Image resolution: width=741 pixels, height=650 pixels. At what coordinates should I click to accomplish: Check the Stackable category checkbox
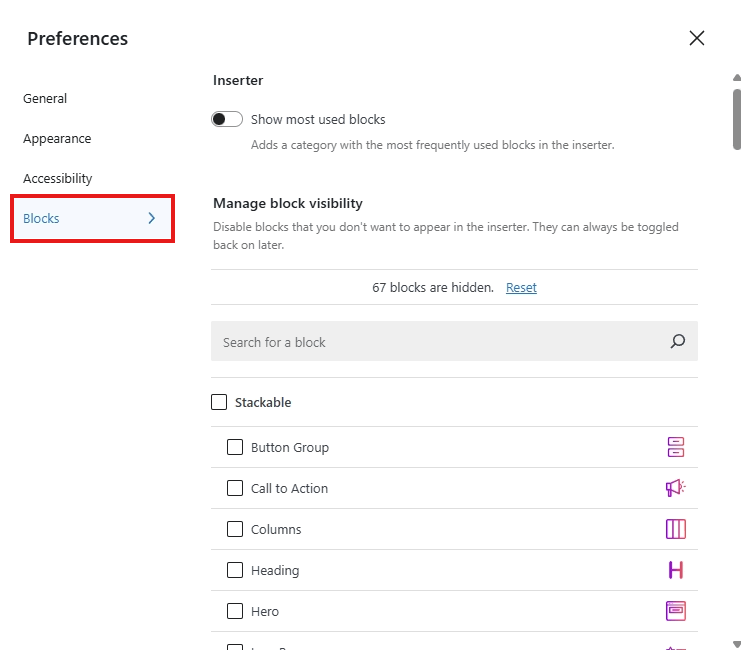219,402
